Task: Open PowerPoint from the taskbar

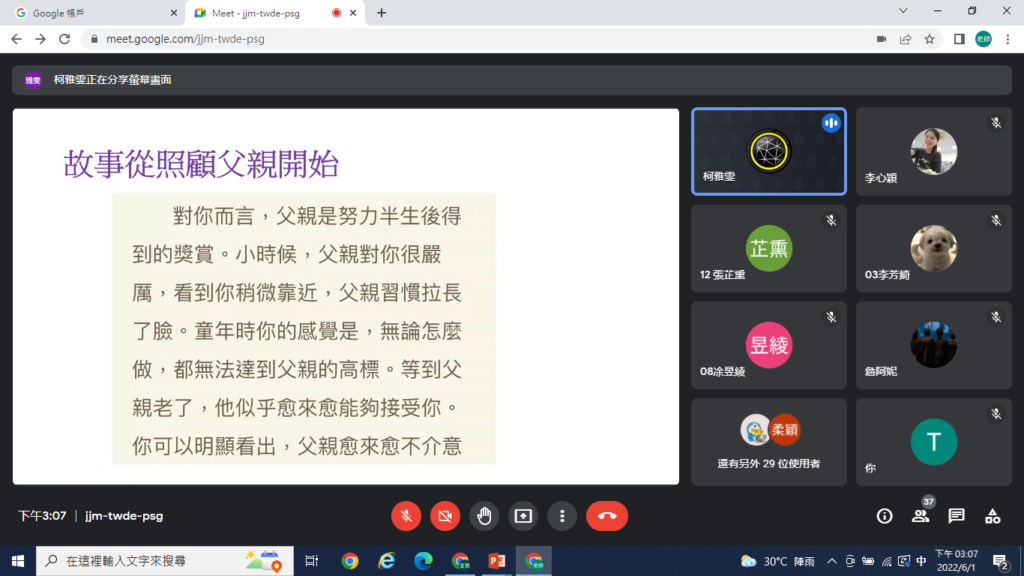Action: coord(497,561)
